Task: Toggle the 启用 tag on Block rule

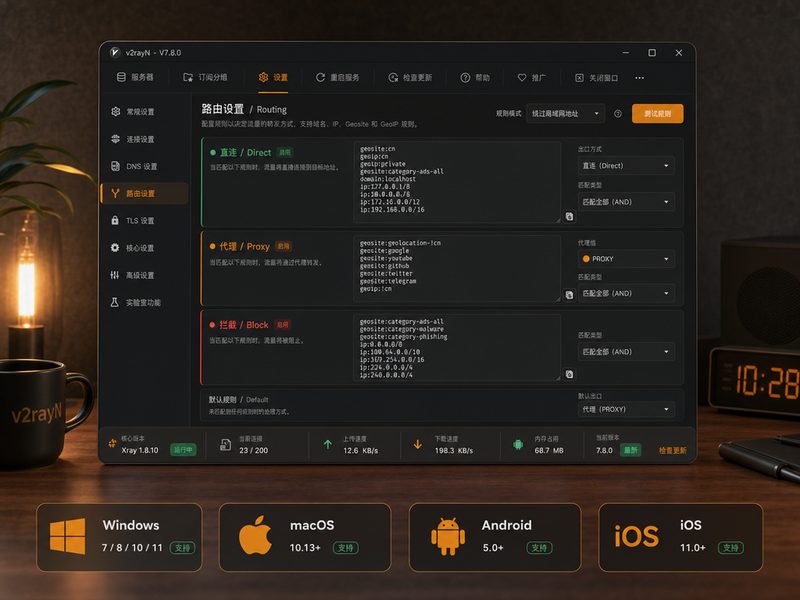Action: pos(283,324)
